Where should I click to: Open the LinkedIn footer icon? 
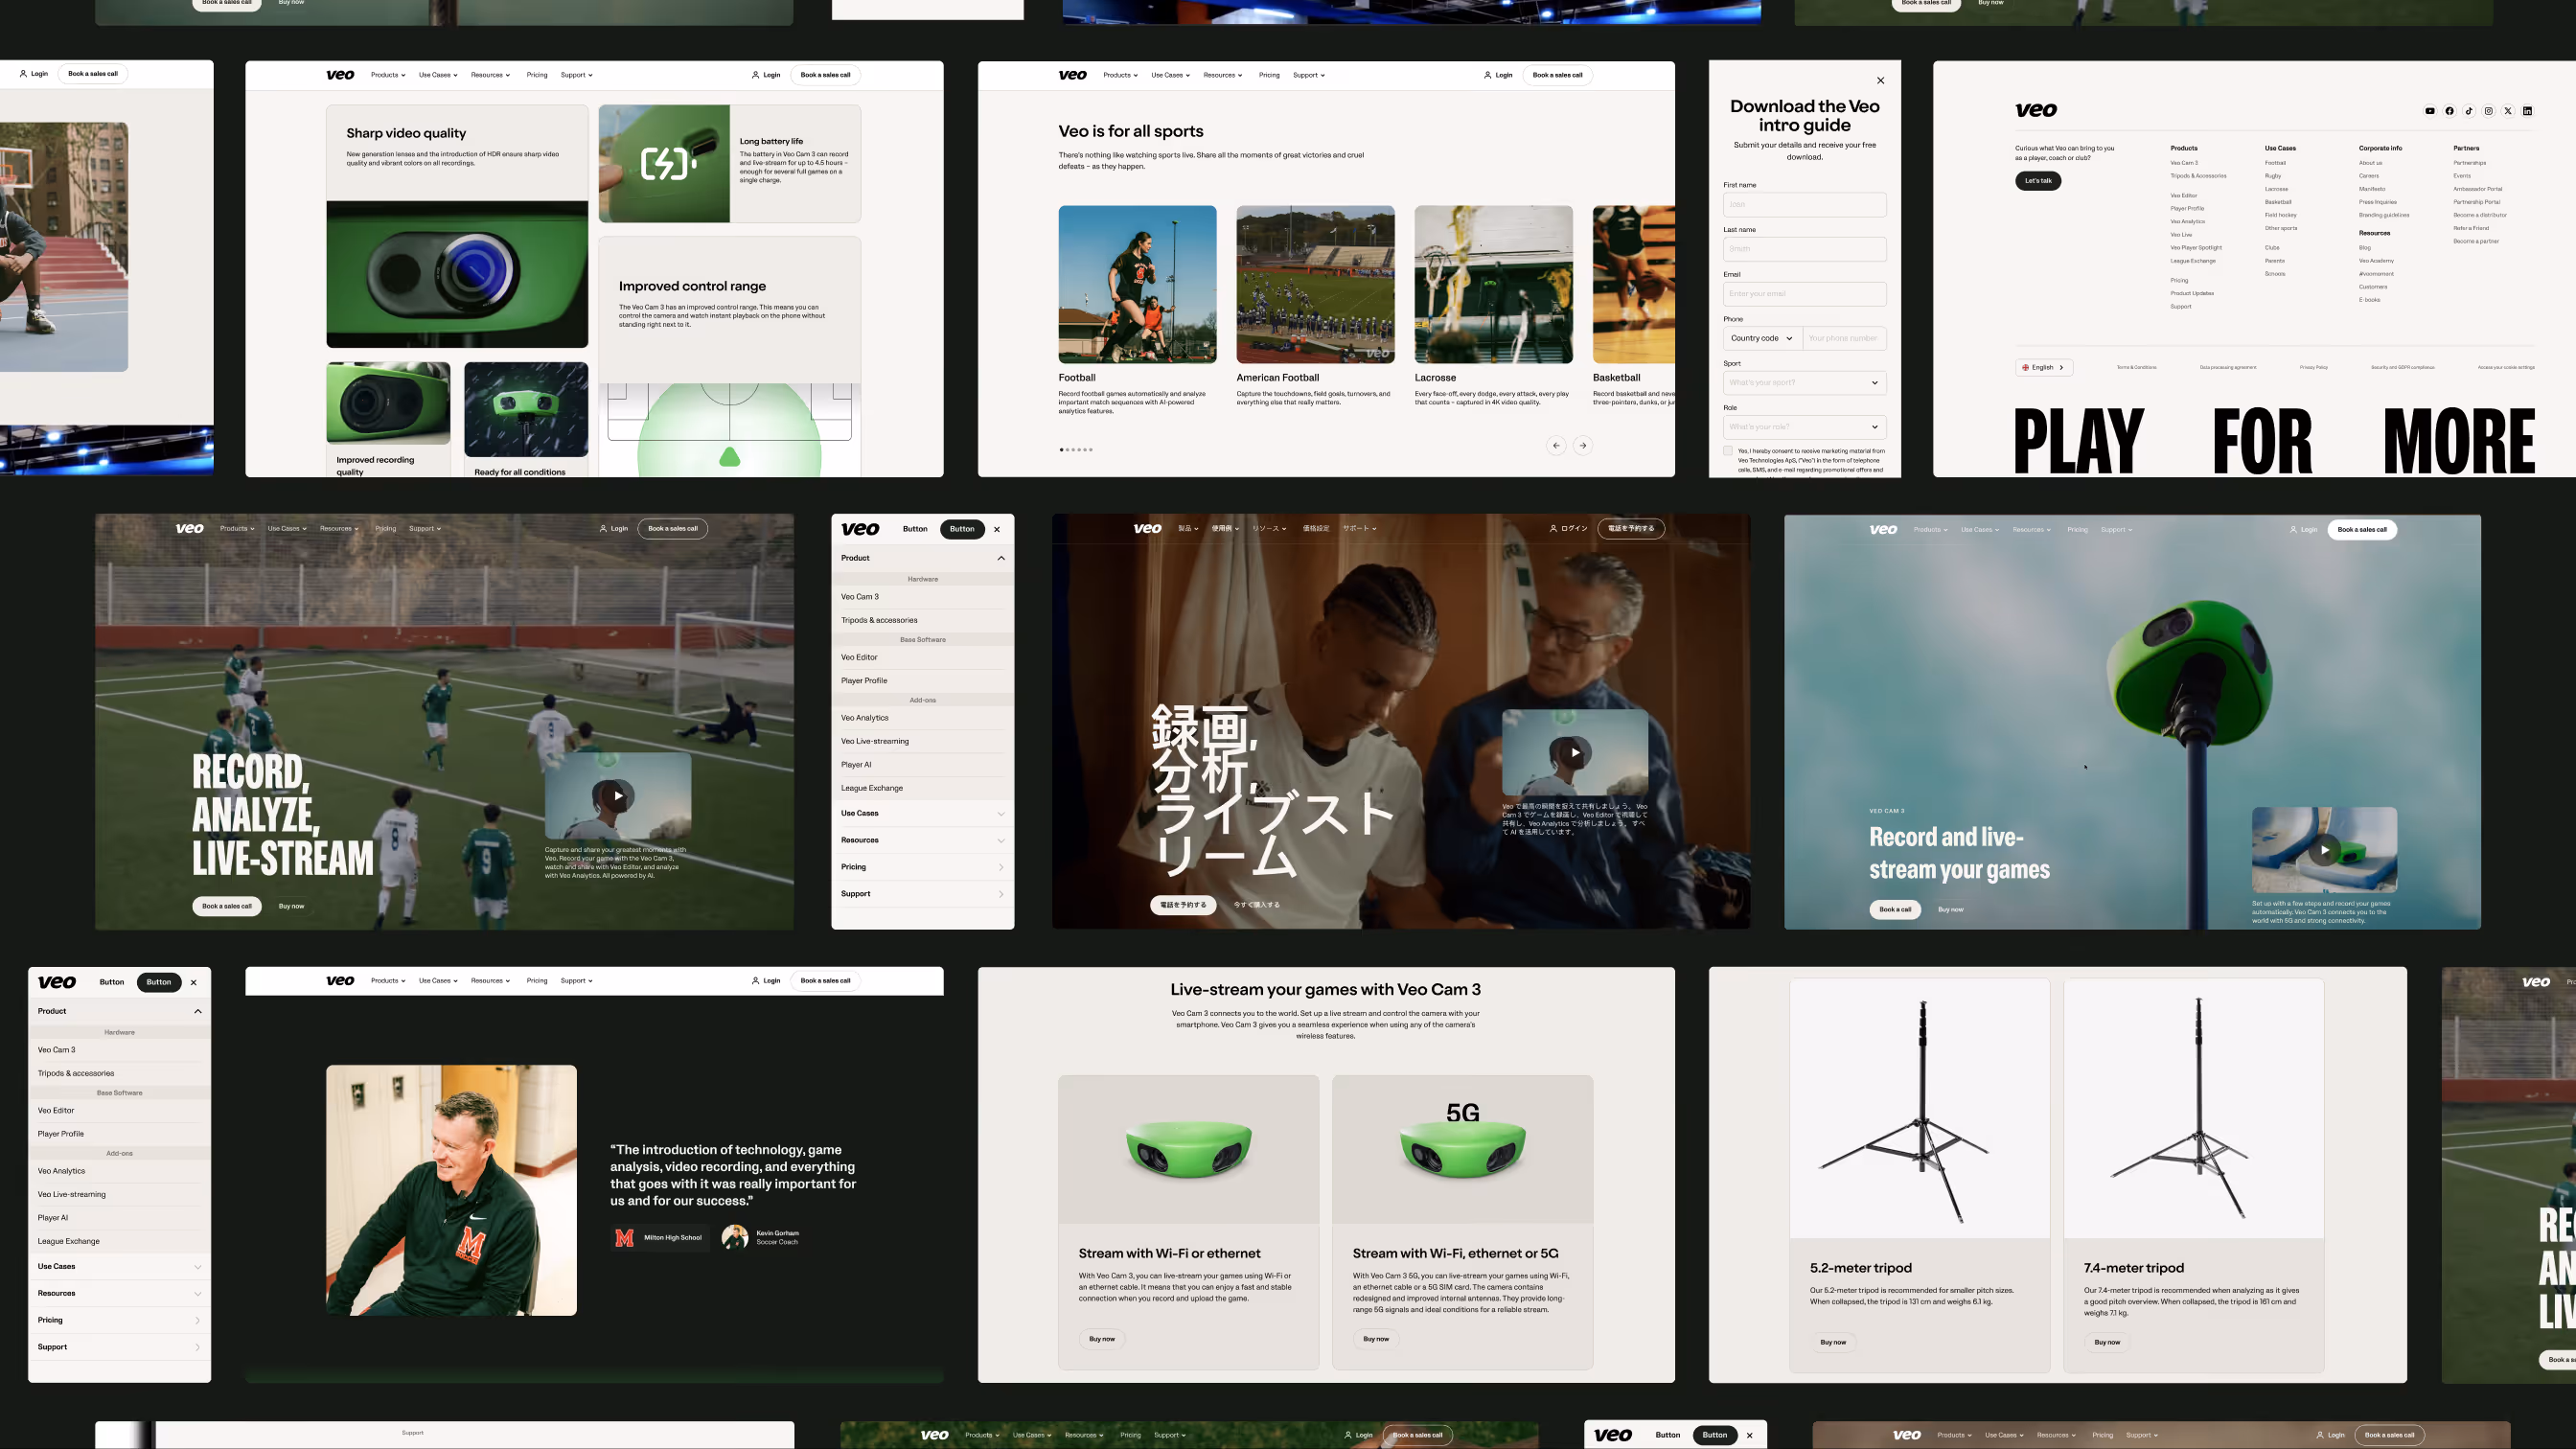point(2527,111)
